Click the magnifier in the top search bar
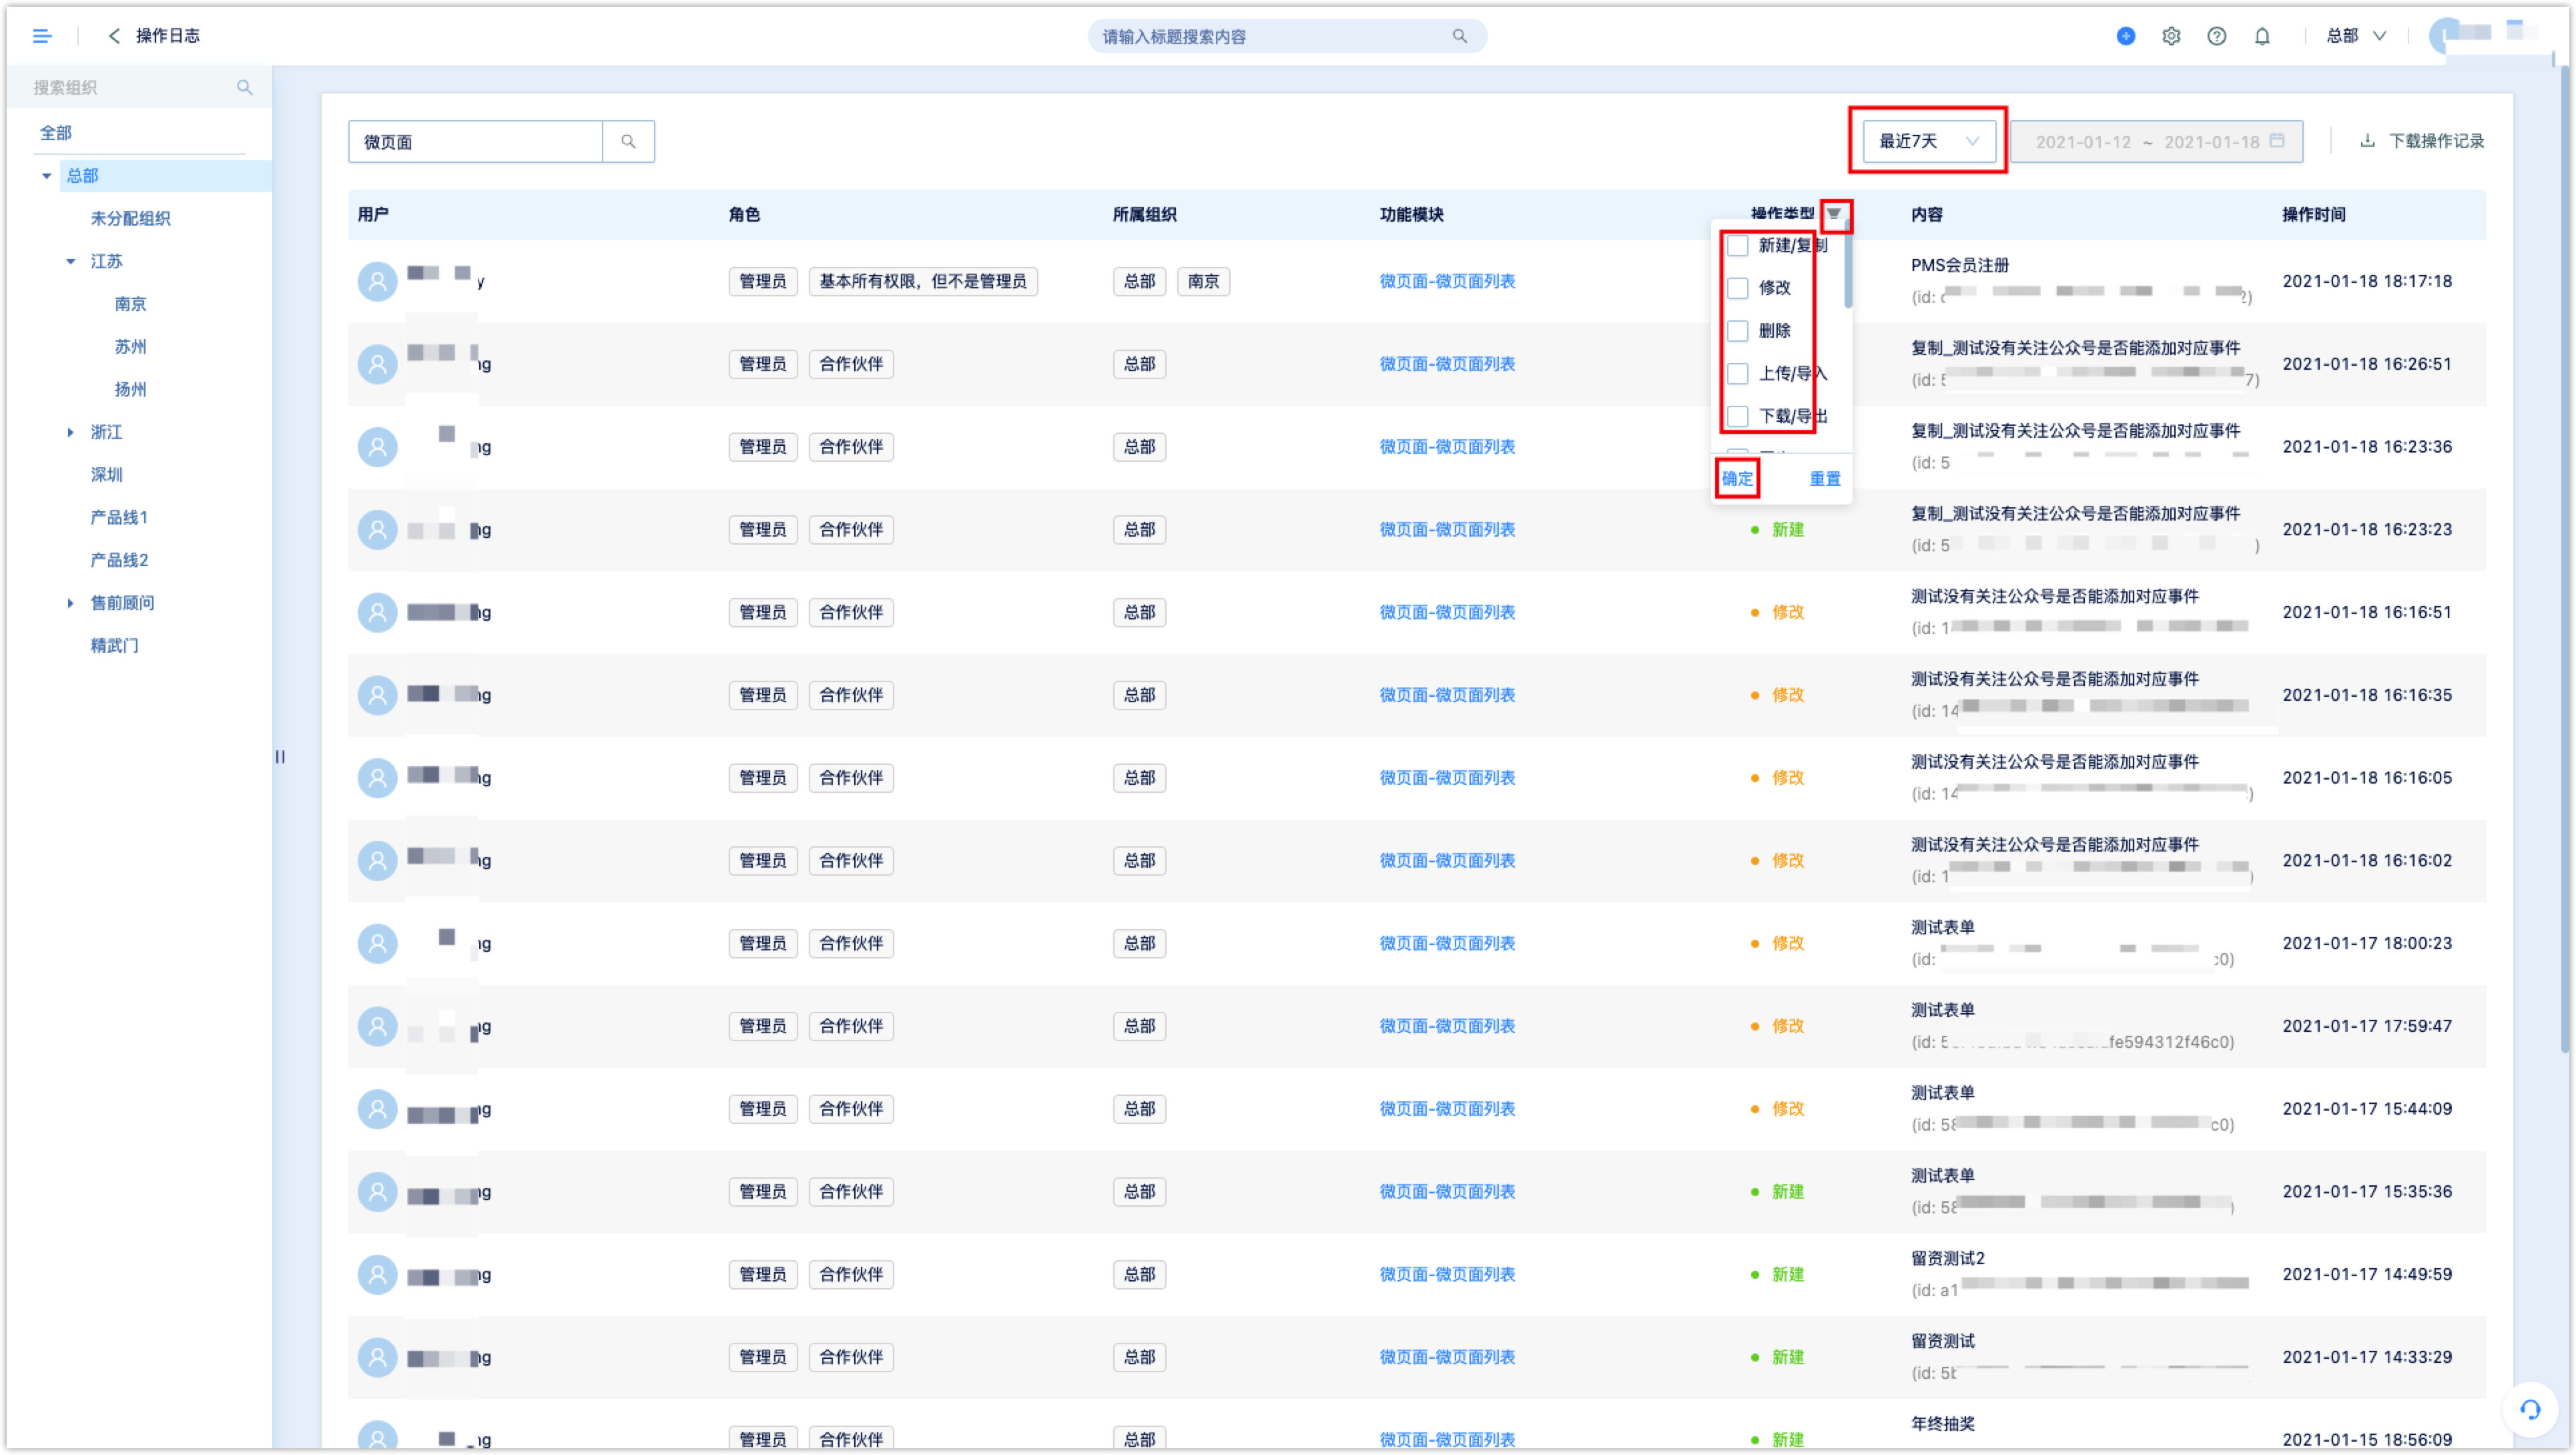This screenshot has height=1455, width=2576. (1459, 36)
